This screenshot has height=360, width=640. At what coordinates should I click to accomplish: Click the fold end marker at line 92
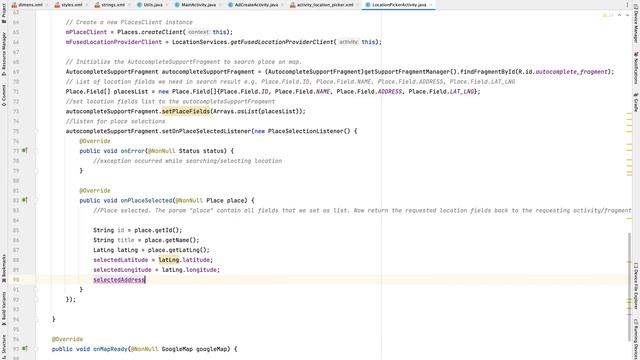point(36,299)
